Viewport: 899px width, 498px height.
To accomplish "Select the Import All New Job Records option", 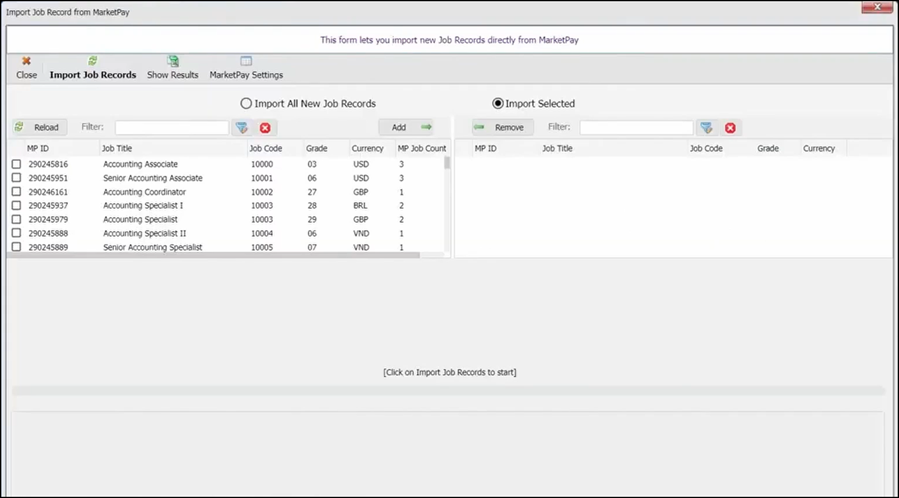I will [x=246, y=103].
